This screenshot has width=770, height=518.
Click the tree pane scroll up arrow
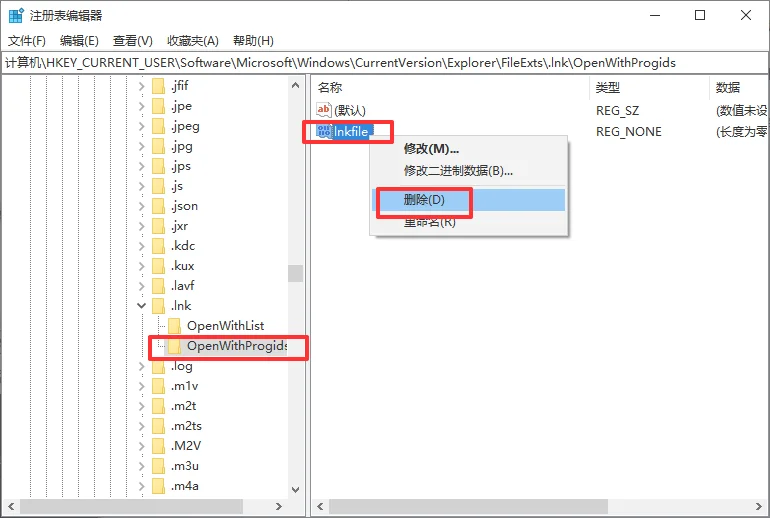pyautogui.click(x=295, y=85)
